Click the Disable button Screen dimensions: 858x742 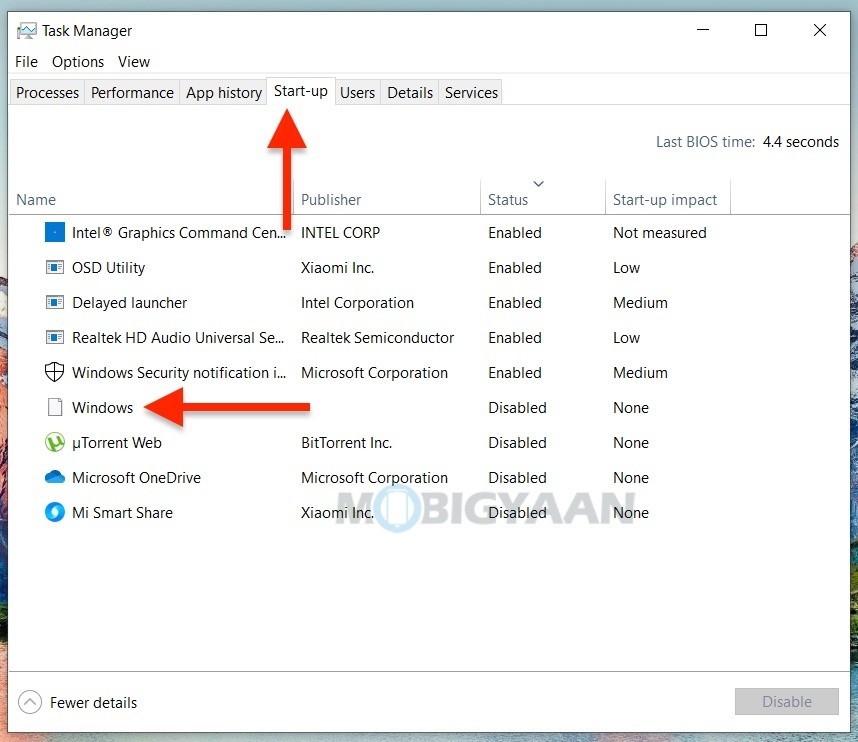[x=786, y=702]
